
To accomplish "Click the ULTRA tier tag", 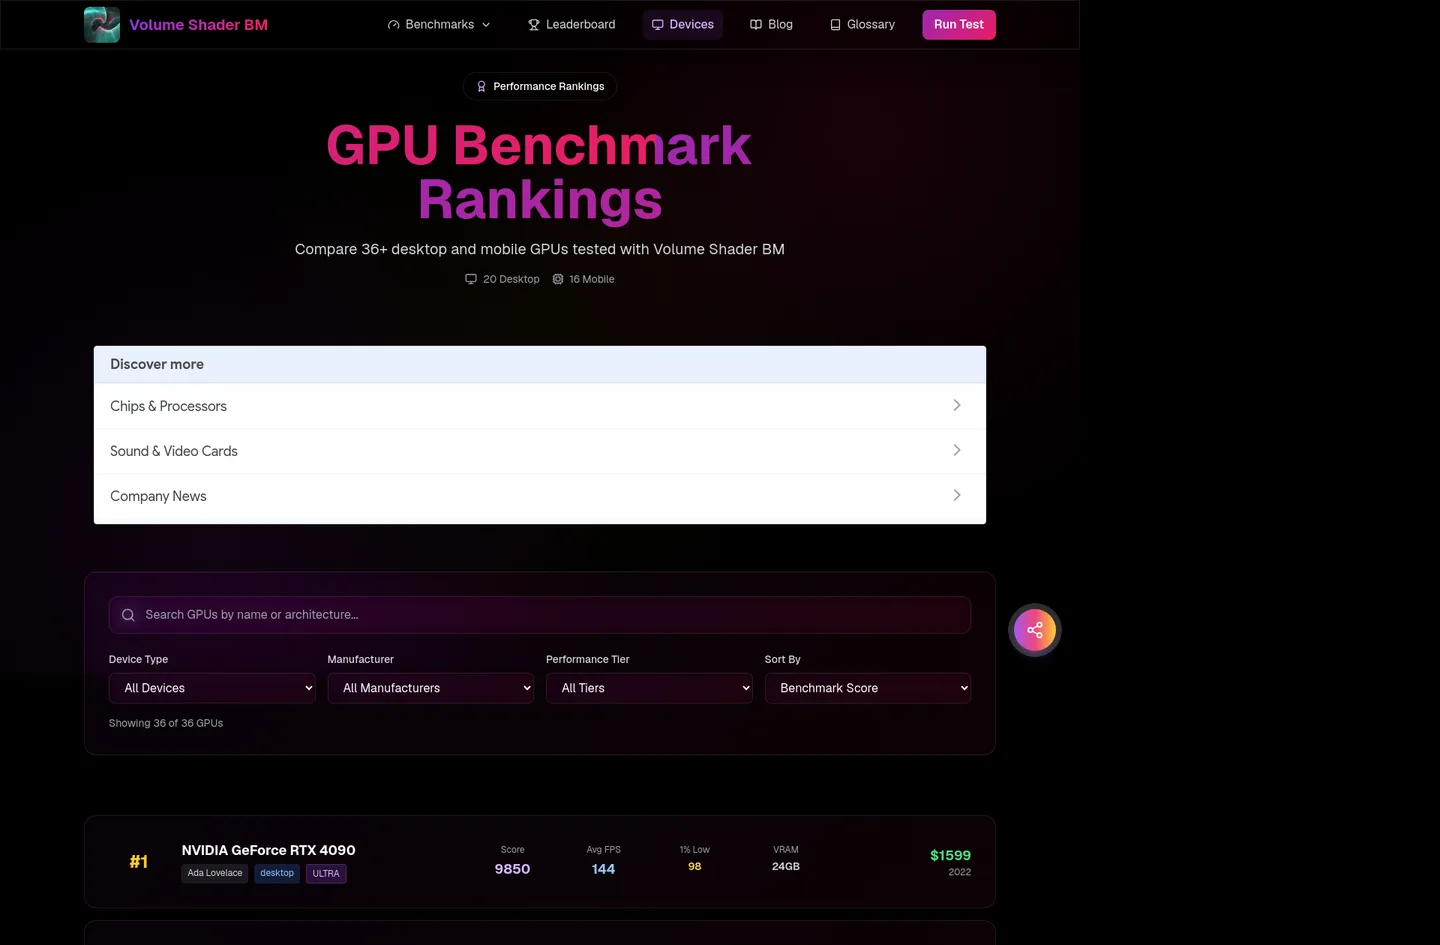I will point(326,874).
